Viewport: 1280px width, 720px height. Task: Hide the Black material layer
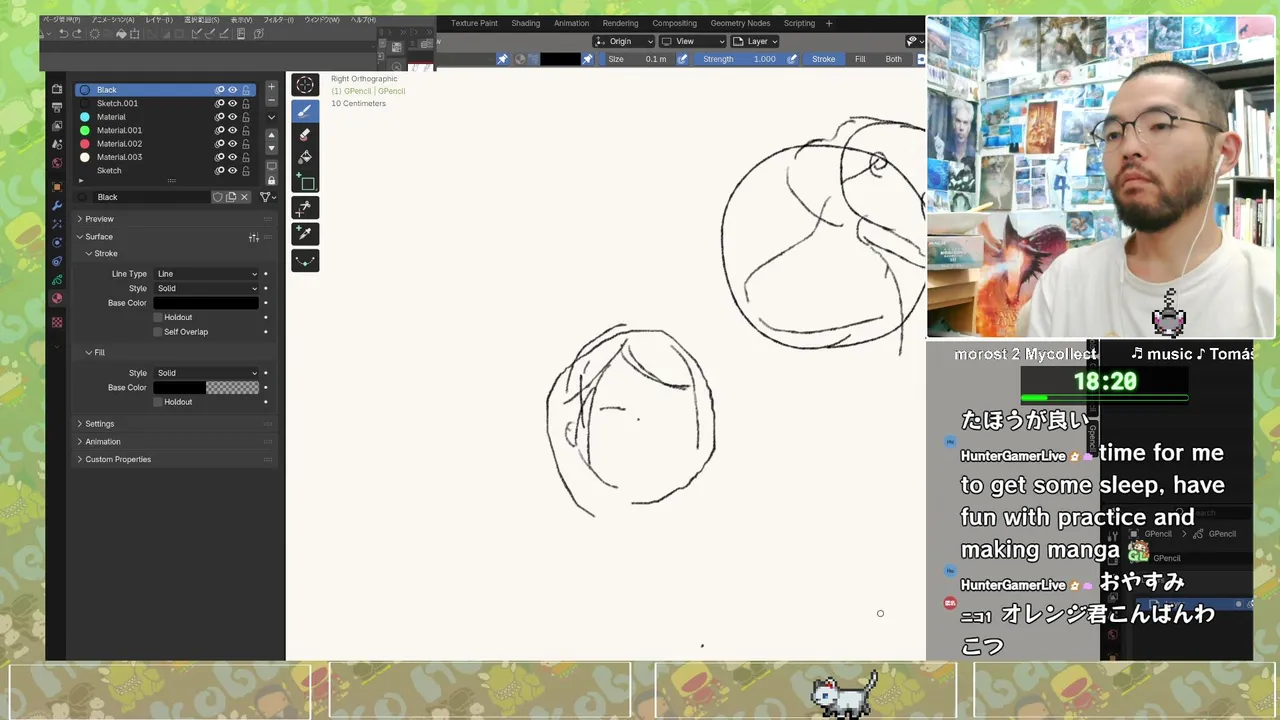pyautogui.click(x=233, y=90)
